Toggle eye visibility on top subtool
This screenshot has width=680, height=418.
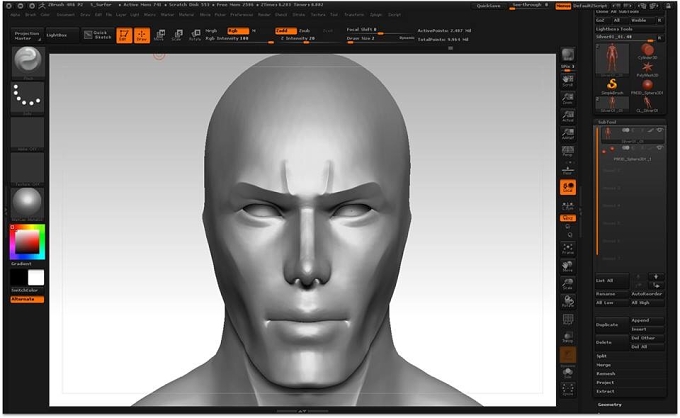[x=660, y=130]
